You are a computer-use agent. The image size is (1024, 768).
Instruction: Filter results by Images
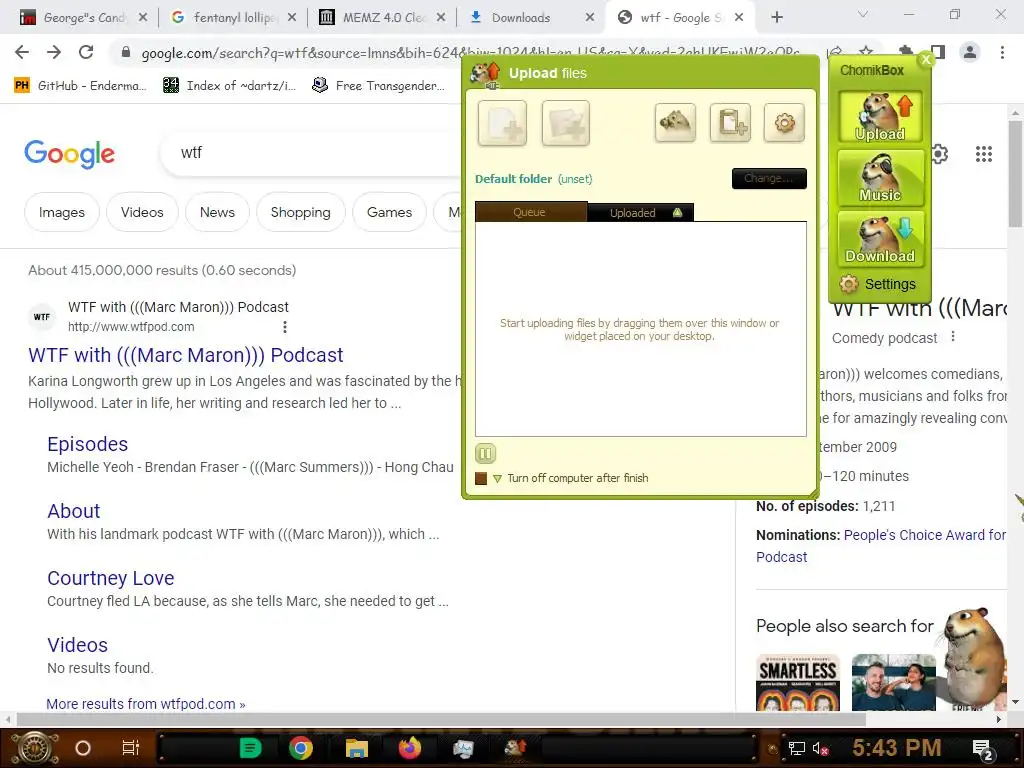click(61, 212)
